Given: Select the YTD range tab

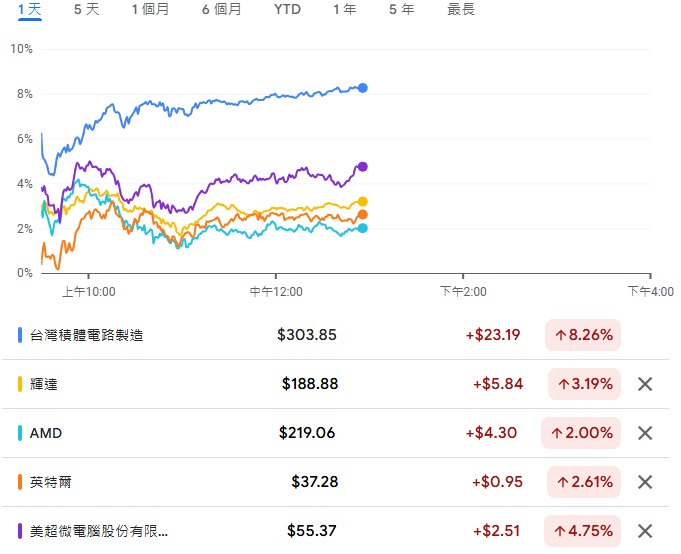Looking at the screenshot, I should pyautogui.click(x=287, y=10).
